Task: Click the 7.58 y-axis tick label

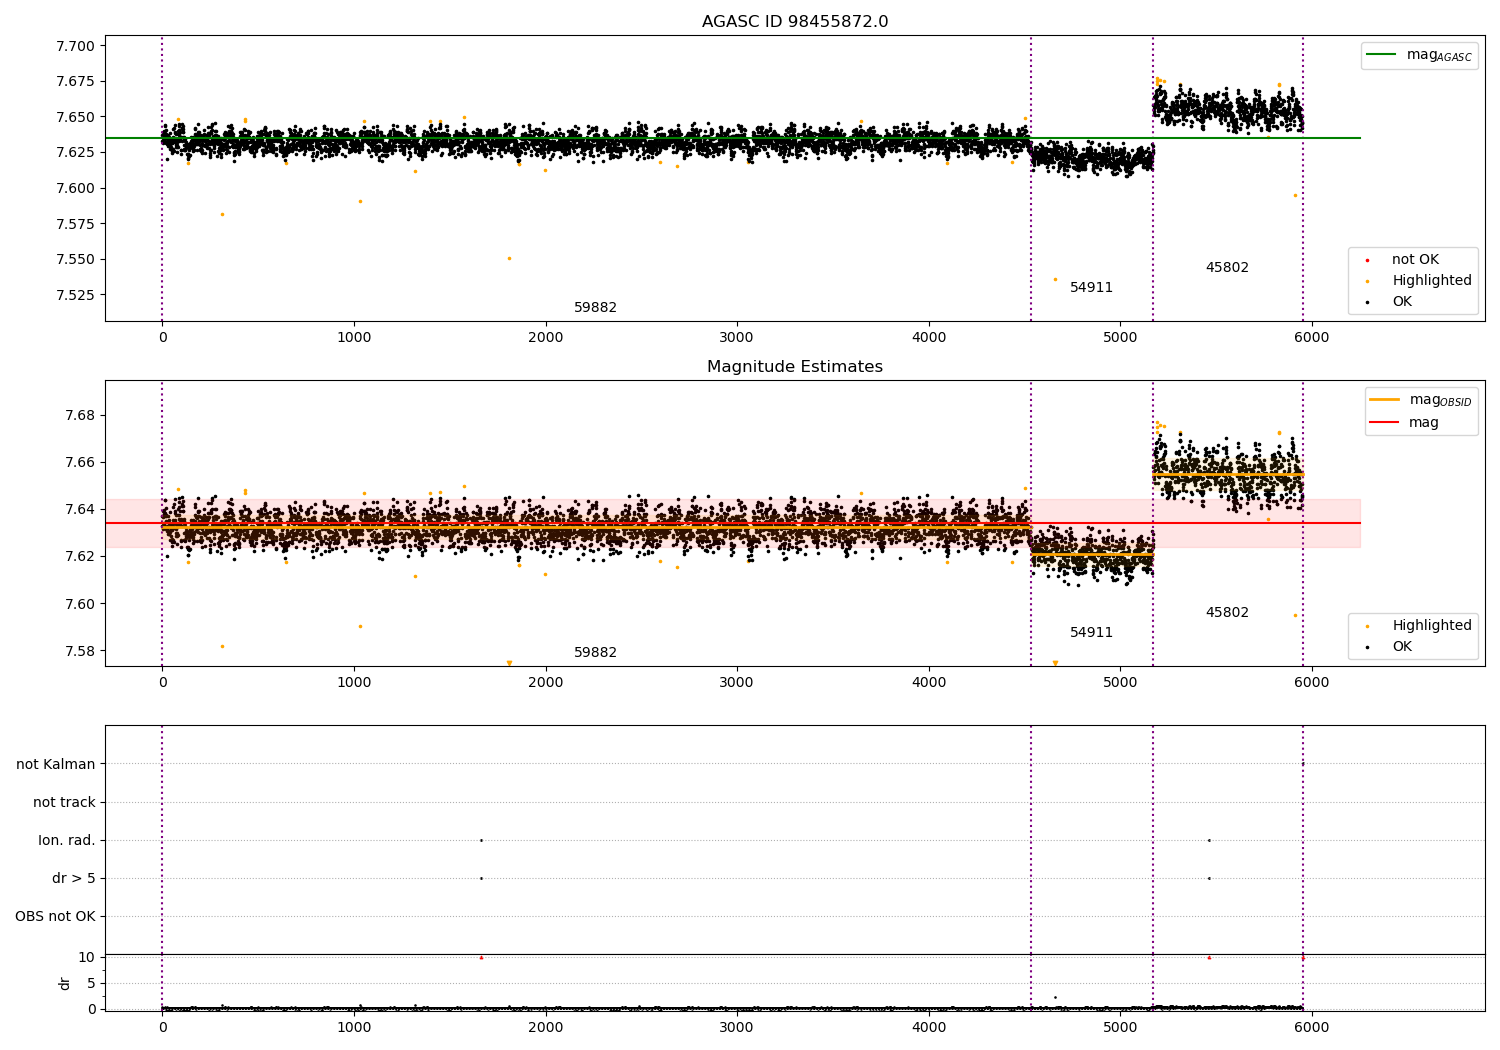Action: (x=79, y=651)
